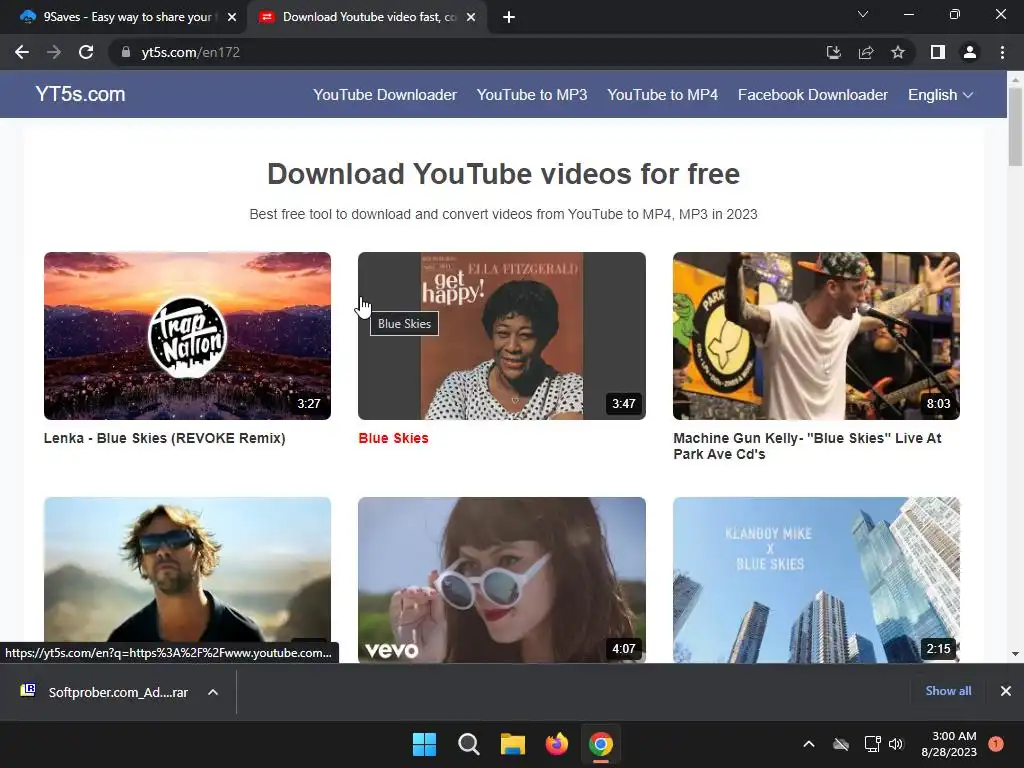Click the page vertical scrollbar thumb

coord(1015,127)
